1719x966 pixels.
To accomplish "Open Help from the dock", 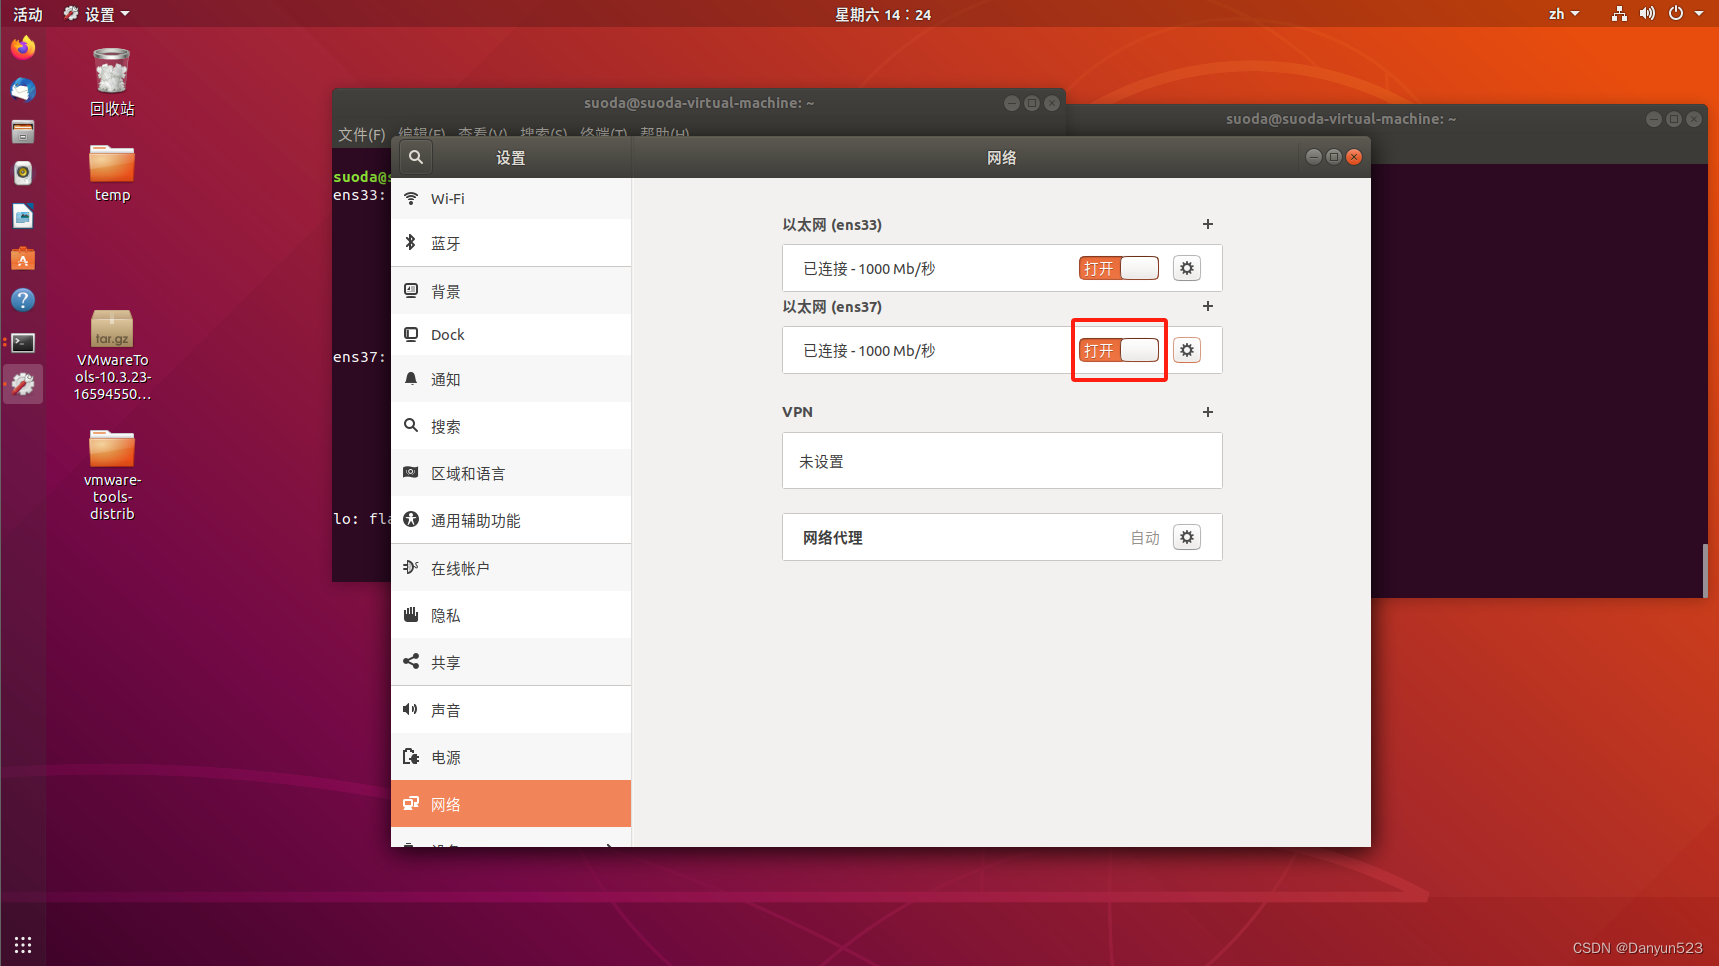I will pos(23,300).
